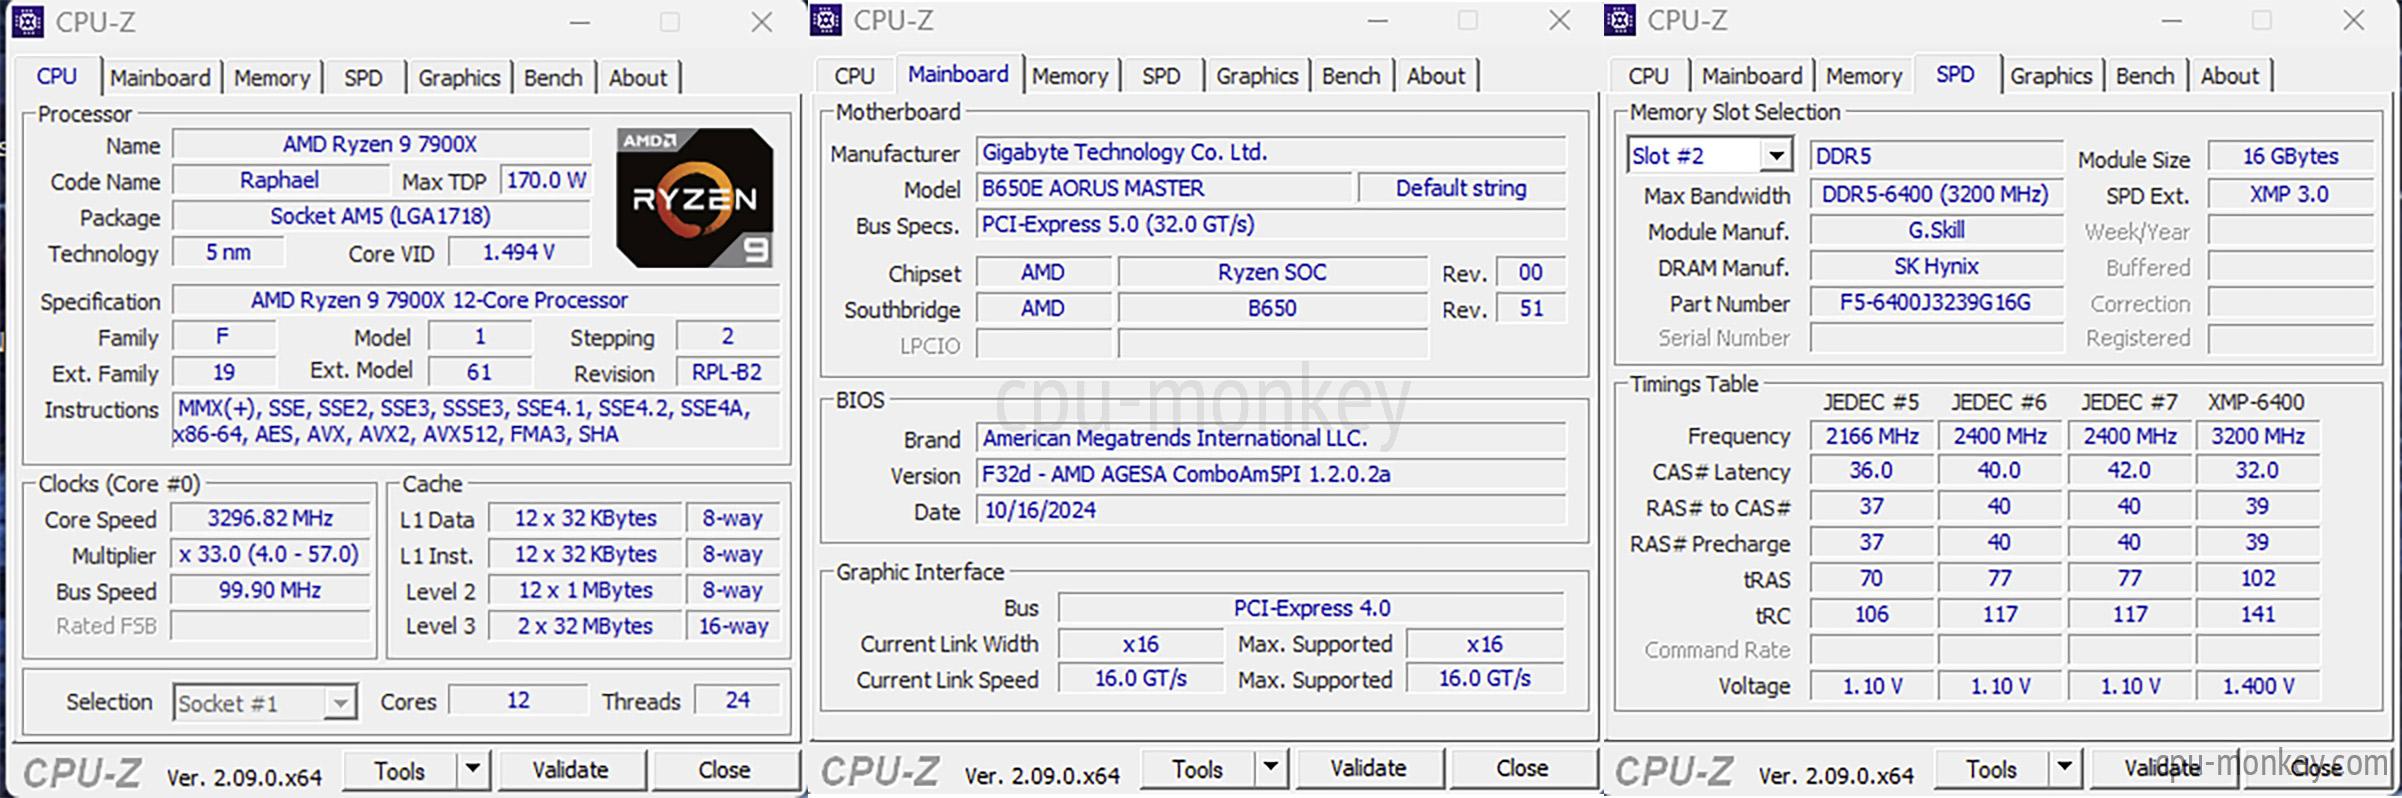Click the Max TDP value 170.0 W

pos(546,180)
